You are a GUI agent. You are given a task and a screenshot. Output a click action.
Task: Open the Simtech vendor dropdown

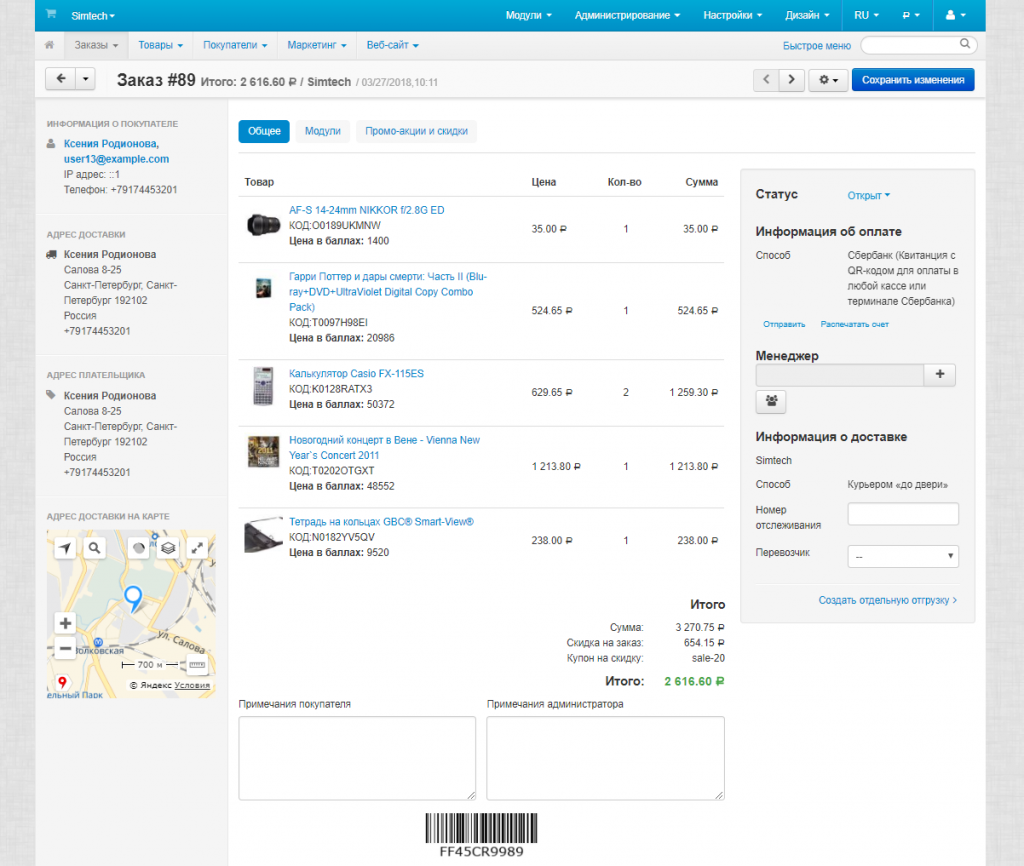pos(93,16)
